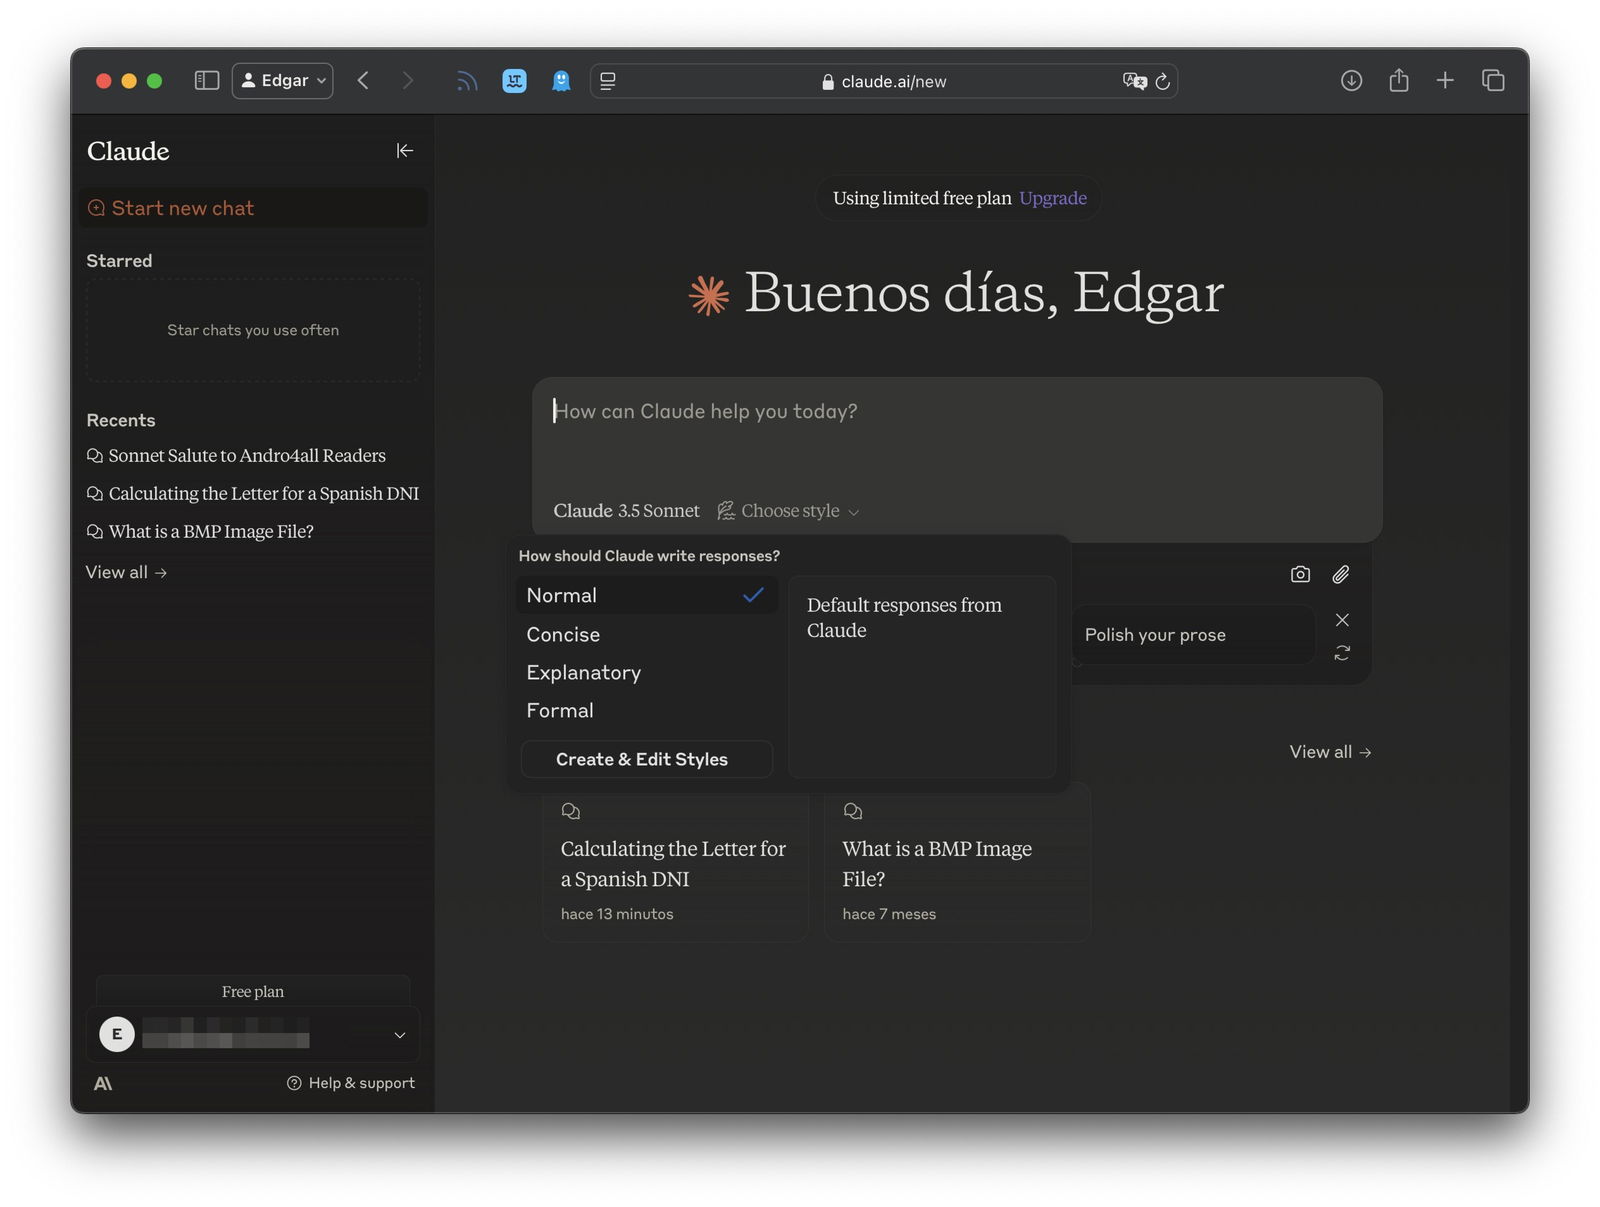Expand the account menu chevron
1600x1207 pixels.
[x=400, y=1035]
